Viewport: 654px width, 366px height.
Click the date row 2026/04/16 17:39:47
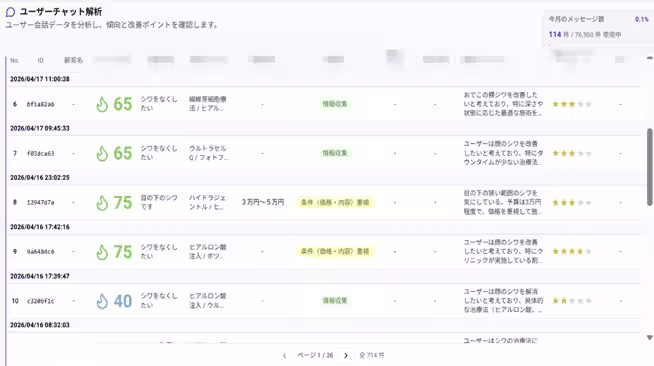(40, 276)
